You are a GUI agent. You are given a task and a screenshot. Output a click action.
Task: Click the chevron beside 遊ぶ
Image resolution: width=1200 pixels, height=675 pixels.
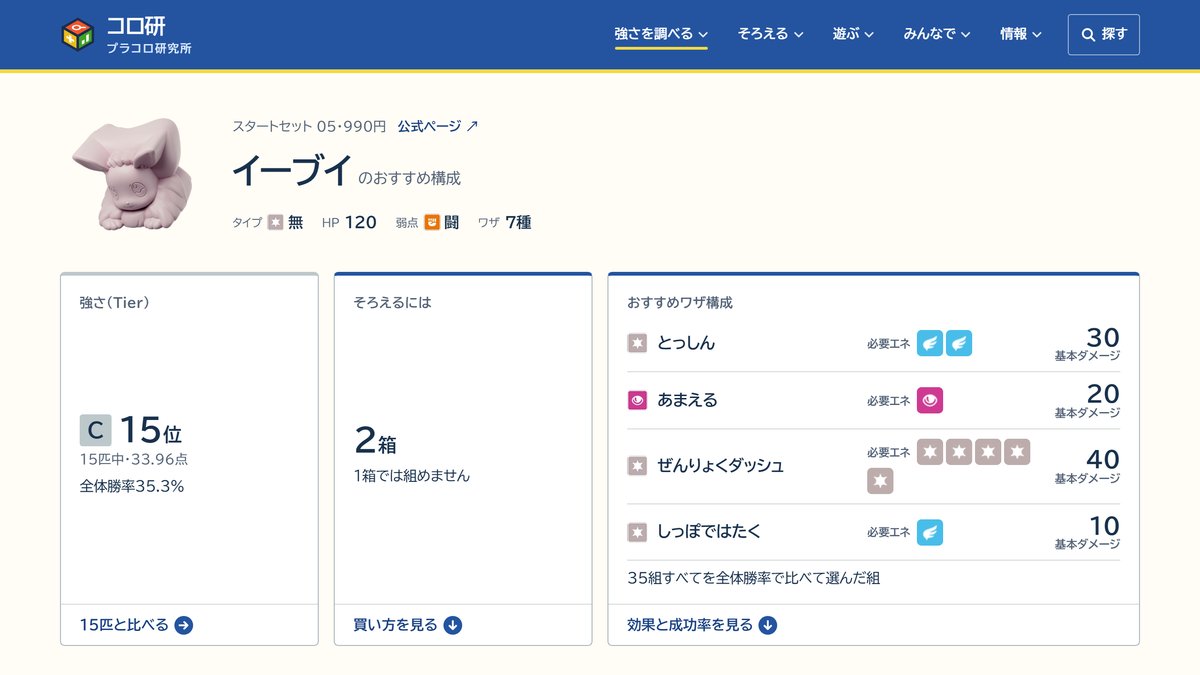click(869, 35)
